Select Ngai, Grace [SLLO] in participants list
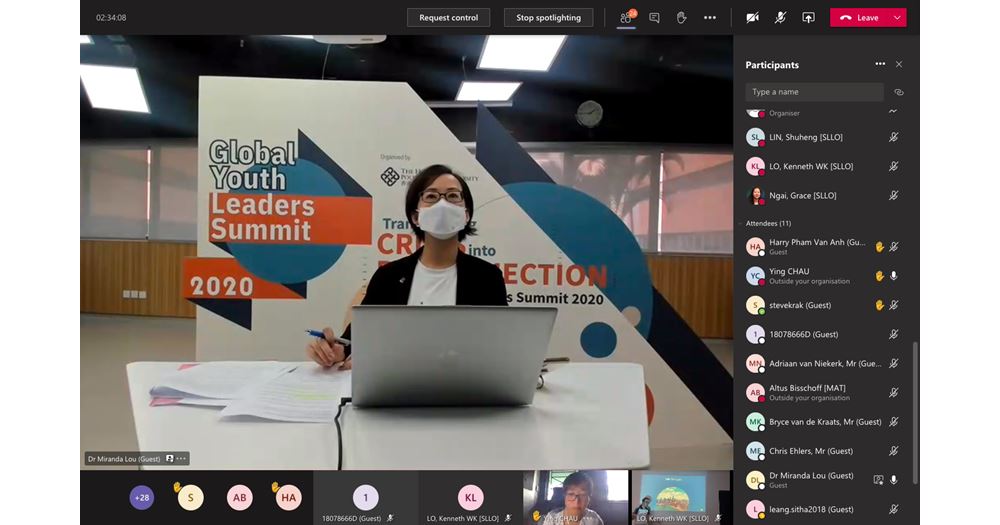The width and height of the screenshot is (1000, 525). pyautogui.click(x=803, y=195)
